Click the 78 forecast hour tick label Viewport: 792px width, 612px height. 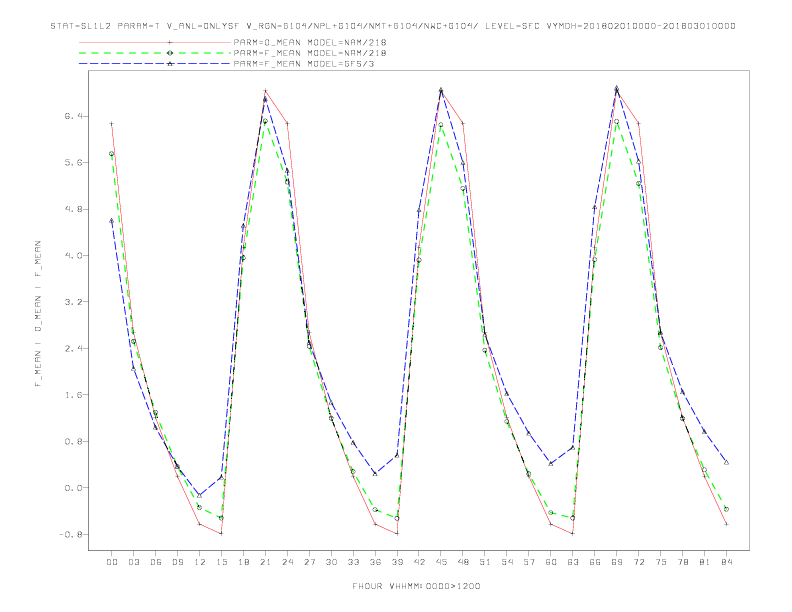[x=683, y=562]
